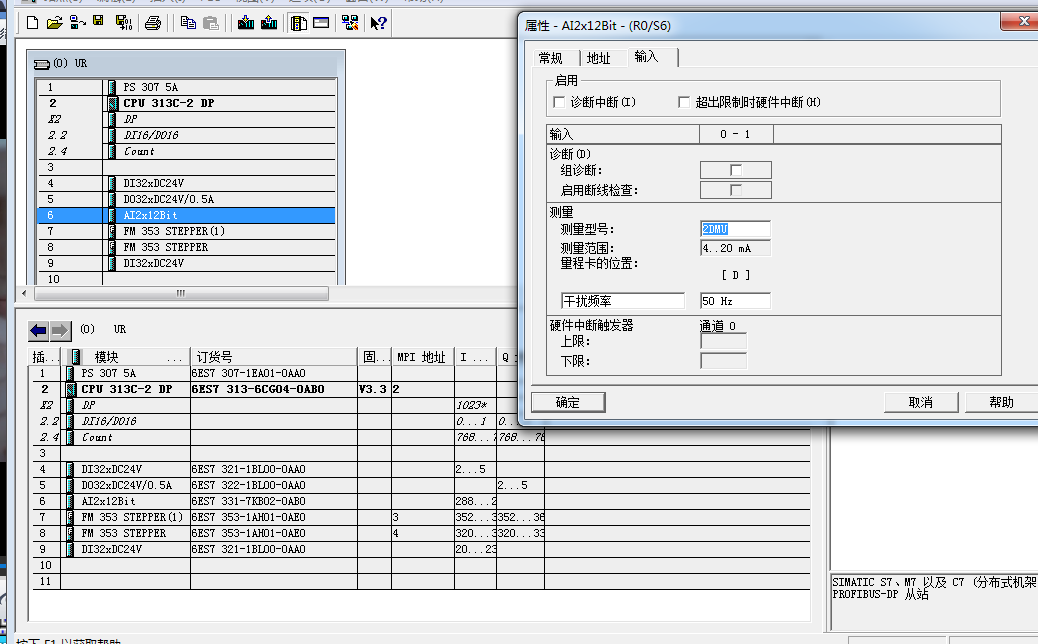Click firmware cell V3.3 in the detail table
This screenshot has height=644, width=1038.
(373, 389)
